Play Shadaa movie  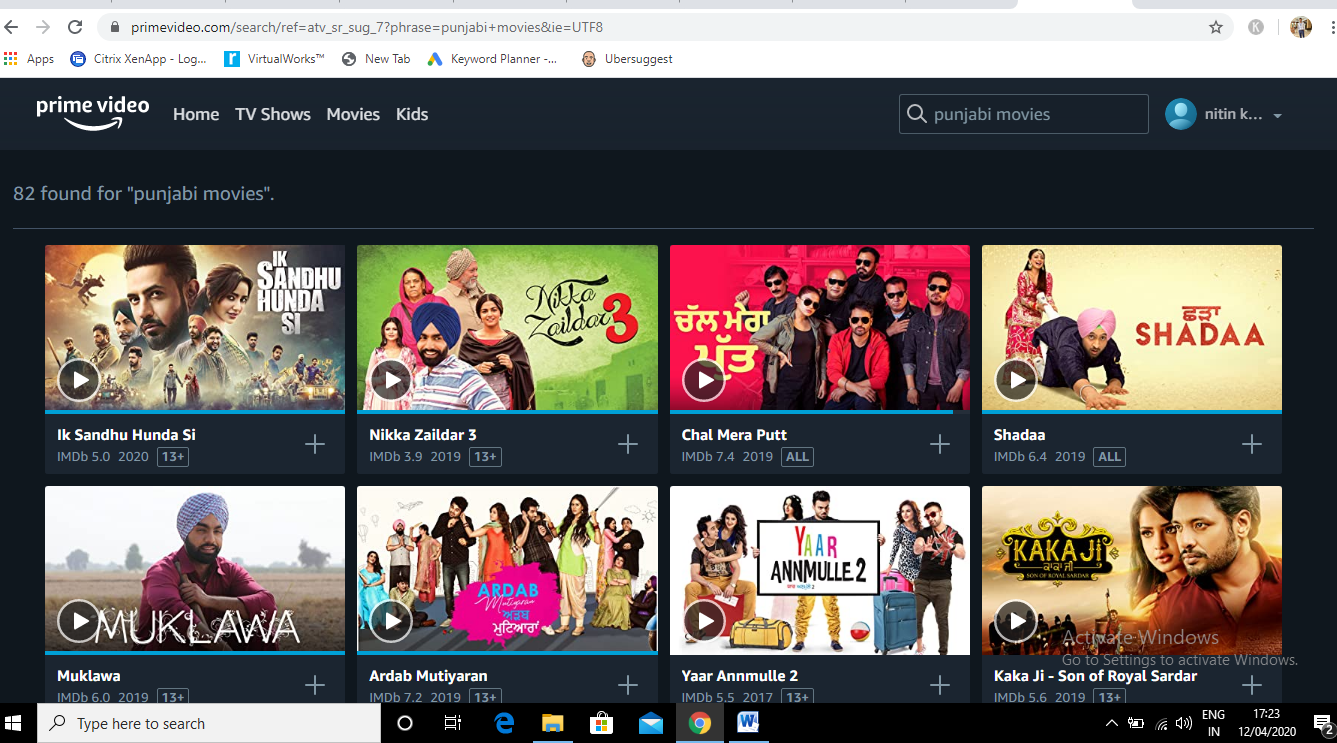coord(1016,380)
